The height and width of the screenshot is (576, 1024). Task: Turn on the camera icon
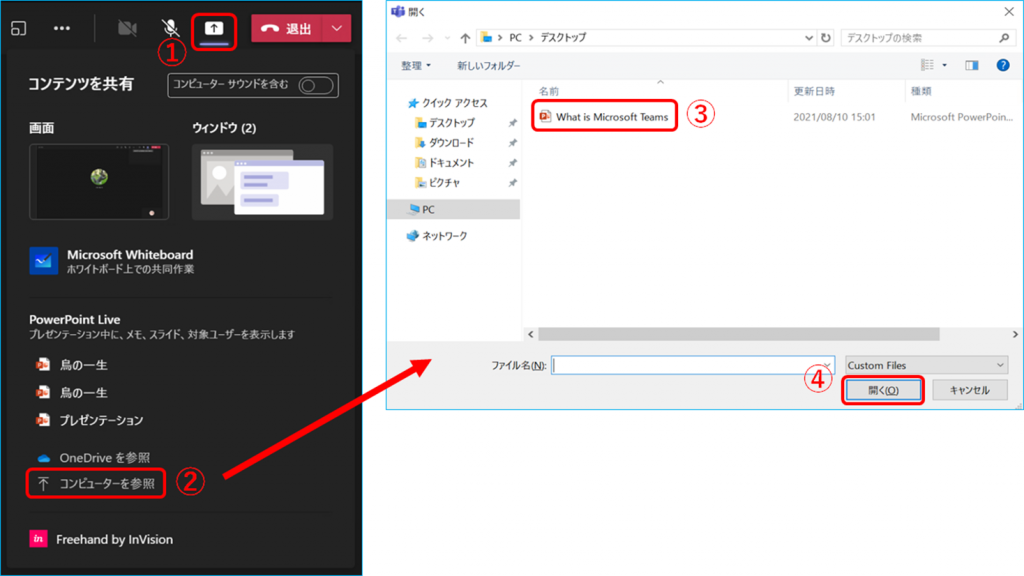[127, 29]
